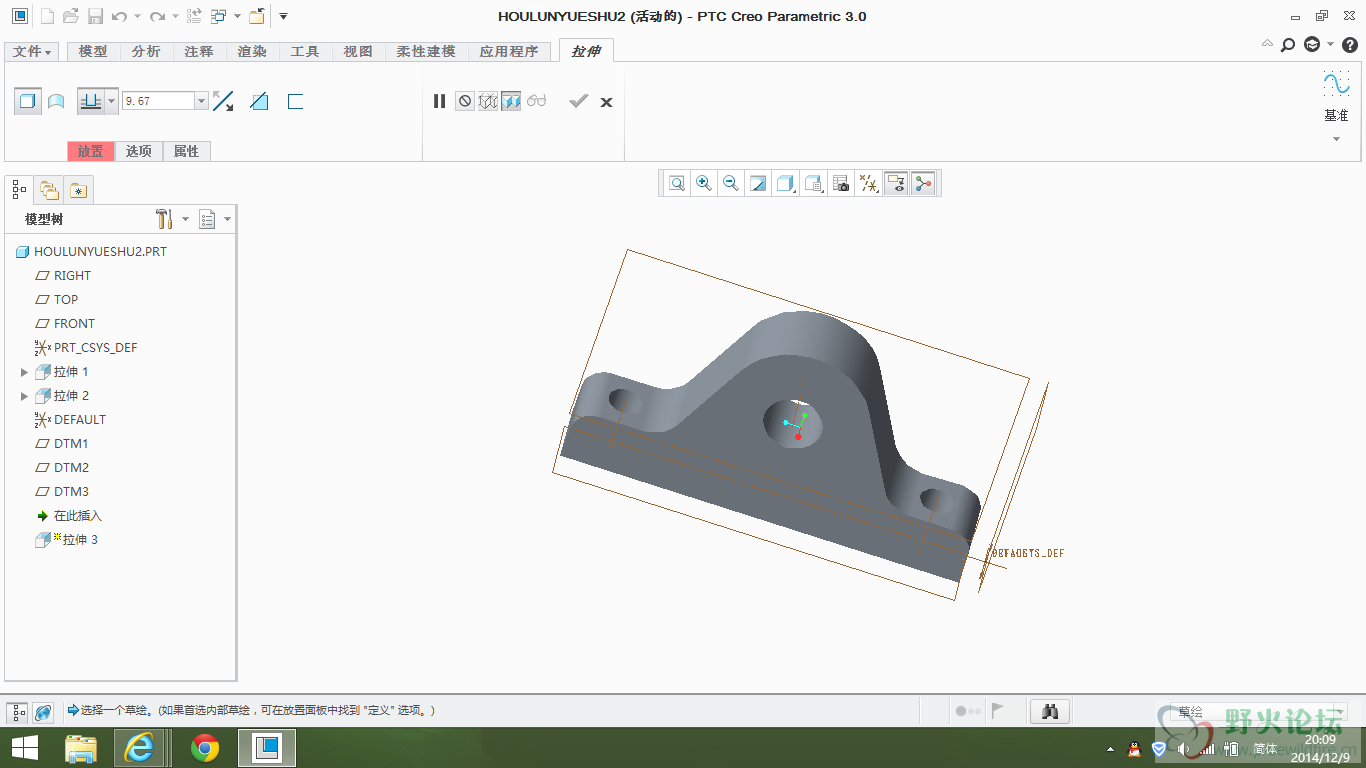Click the repaint screen icon
This screenshot has width=1366, height=768.
(758, 183)
